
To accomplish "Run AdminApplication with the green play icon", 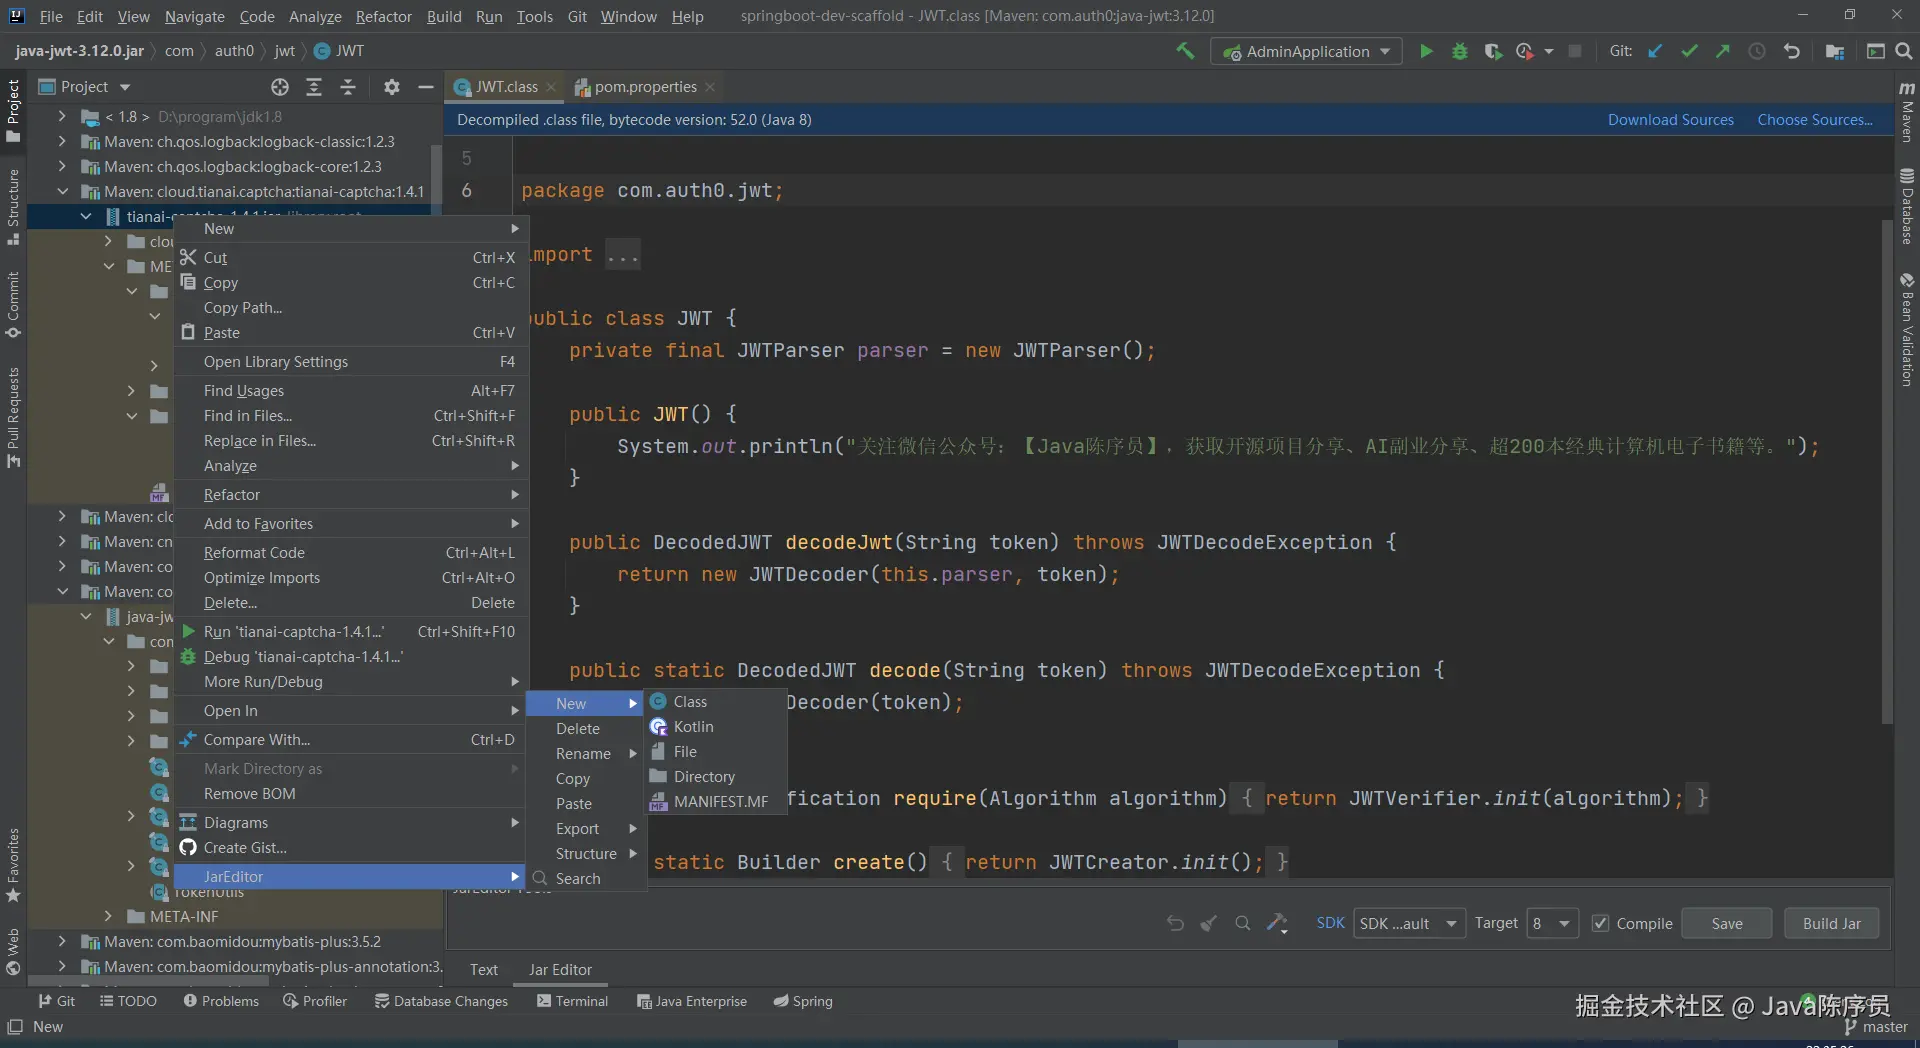I will 1426,51.
